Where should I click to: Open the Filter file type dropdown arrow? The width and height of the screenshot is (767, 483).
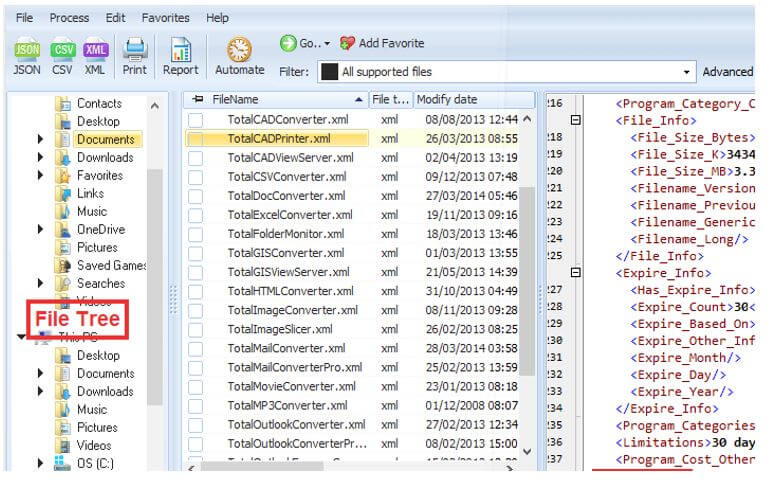686,72
